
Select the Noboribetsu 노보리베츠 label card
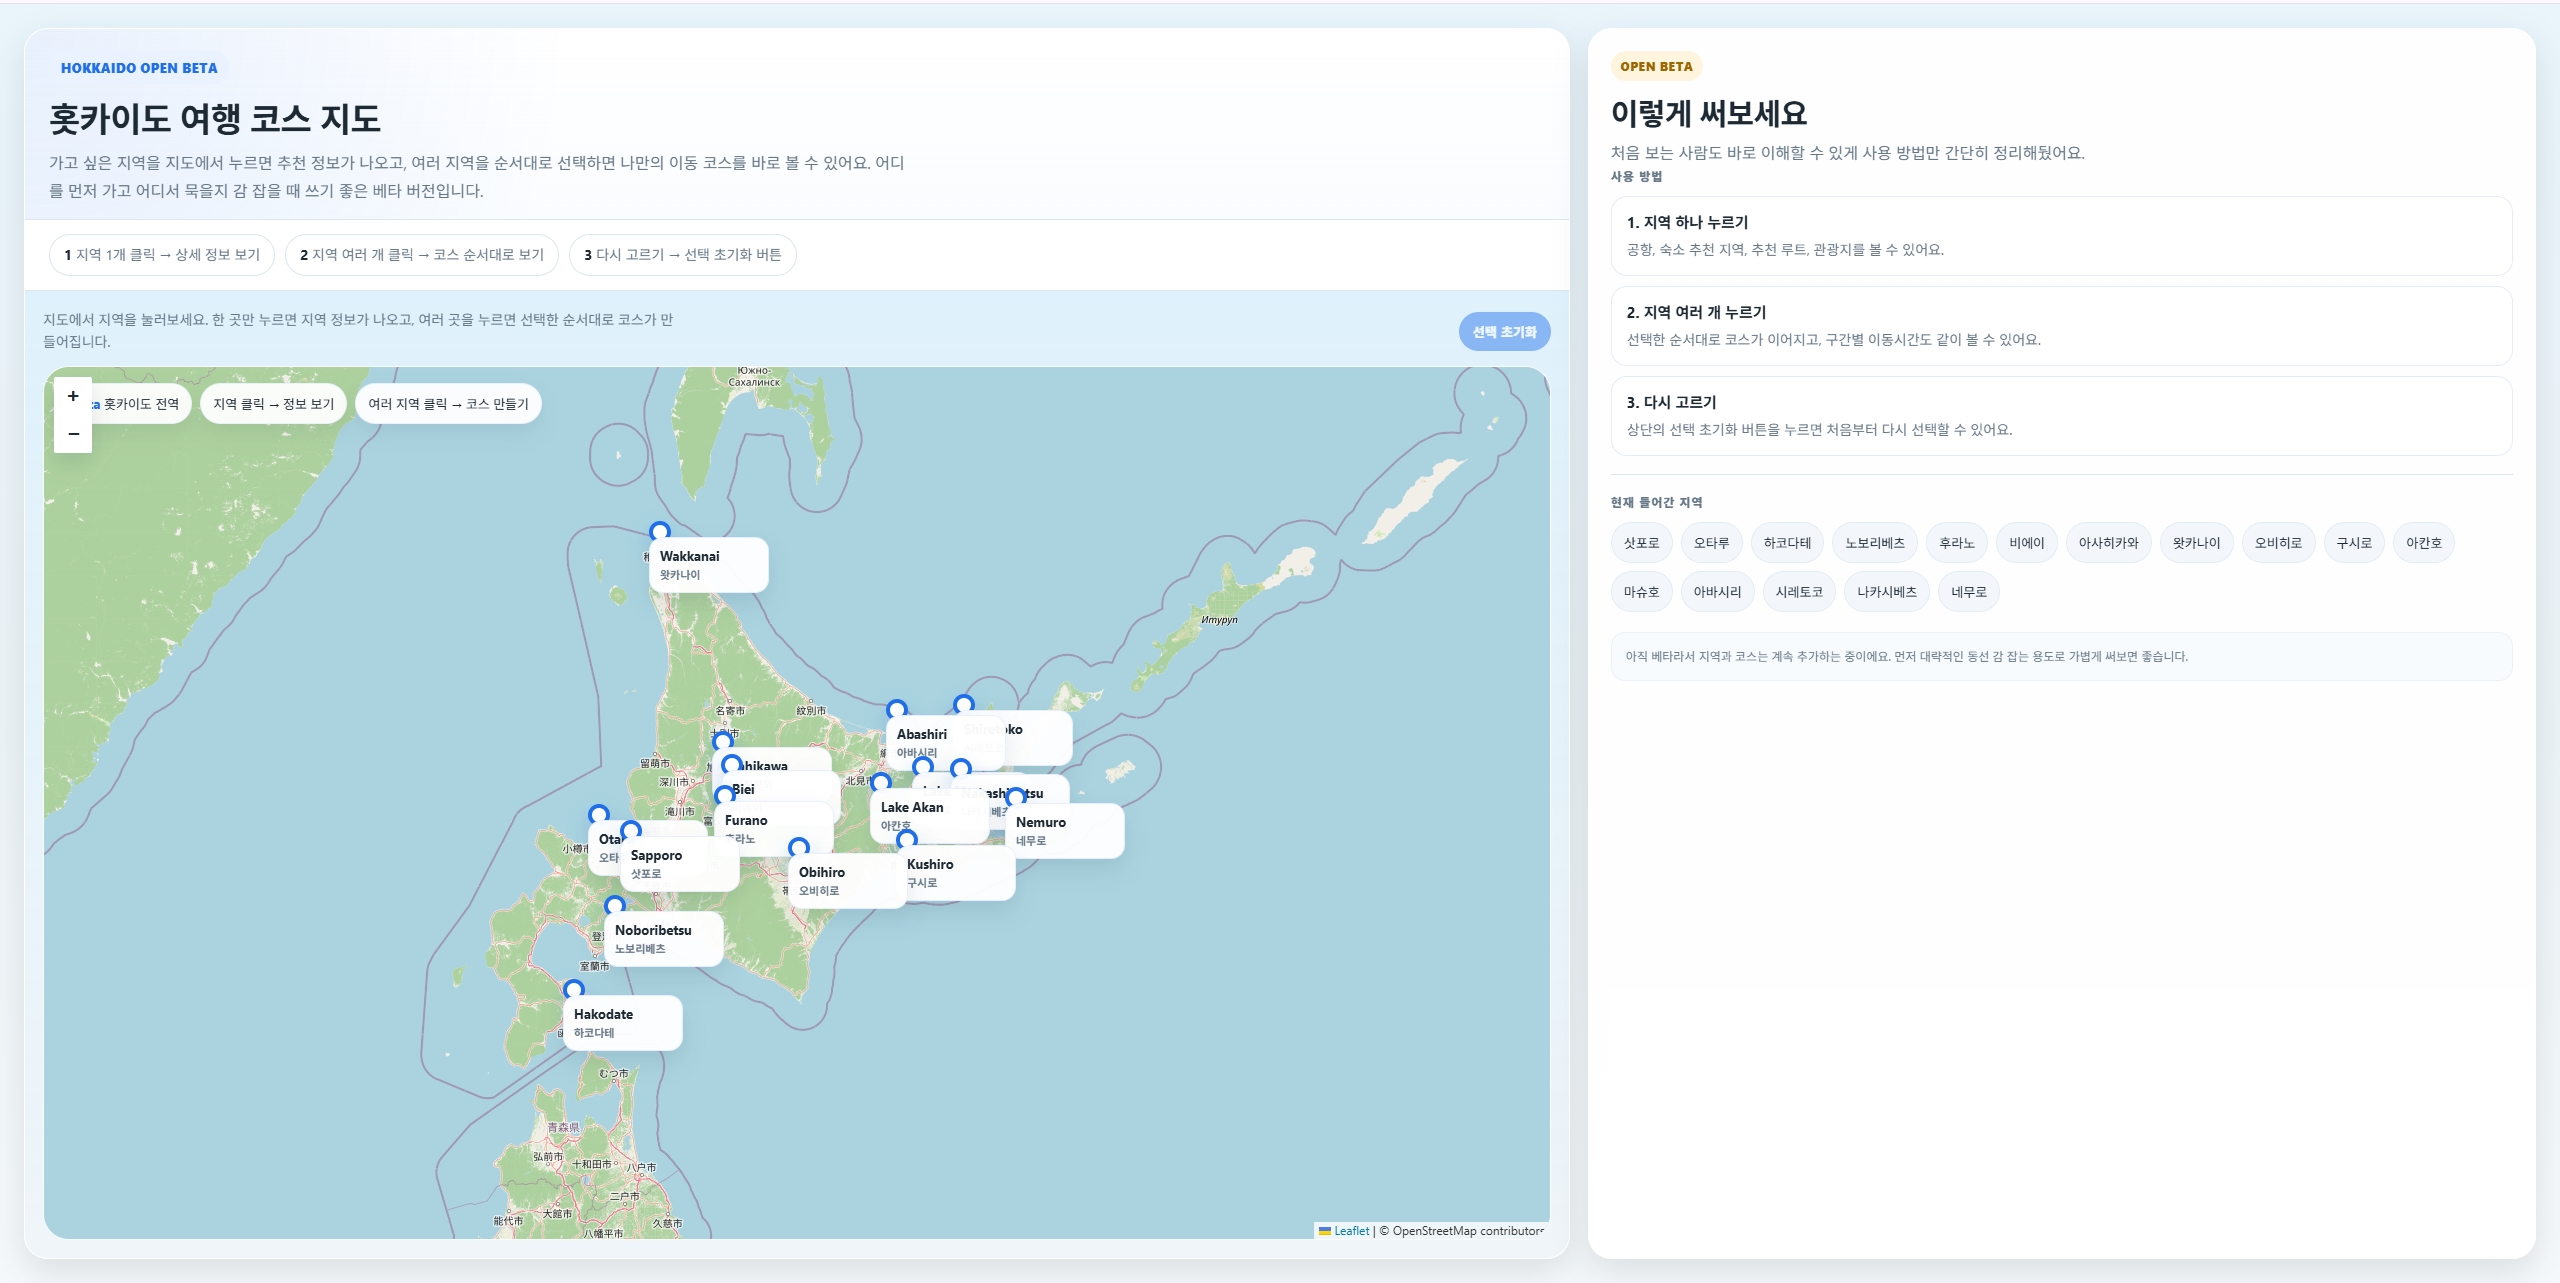[663, 939]
